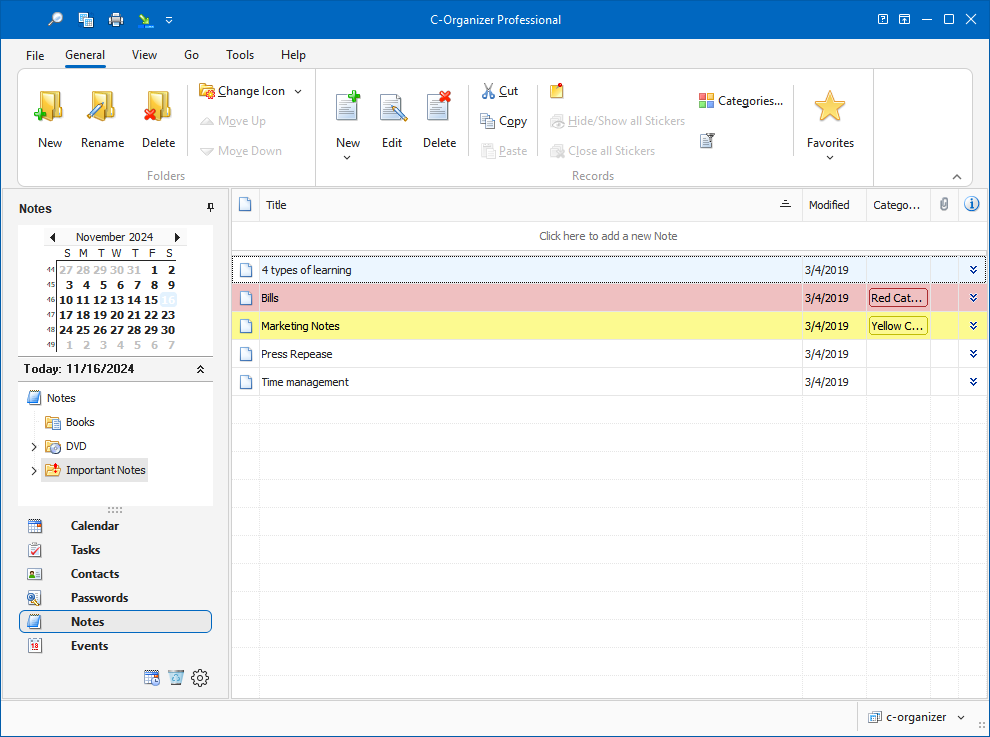Rename the selected folder
The height and width of the screenshot is (737, 990).
tap(102, 119)
